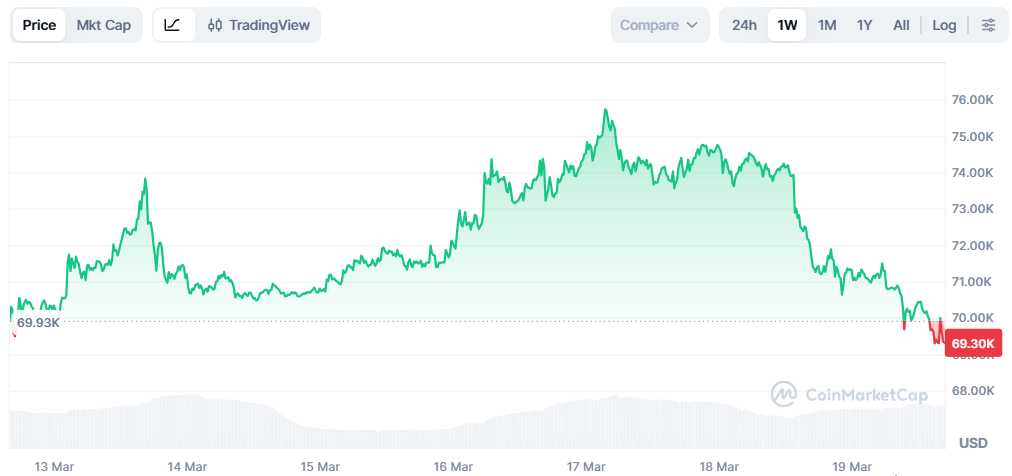The image size is (1012, 476).
Task: Click the 69.93K opening price label
Action: (38, 322)
